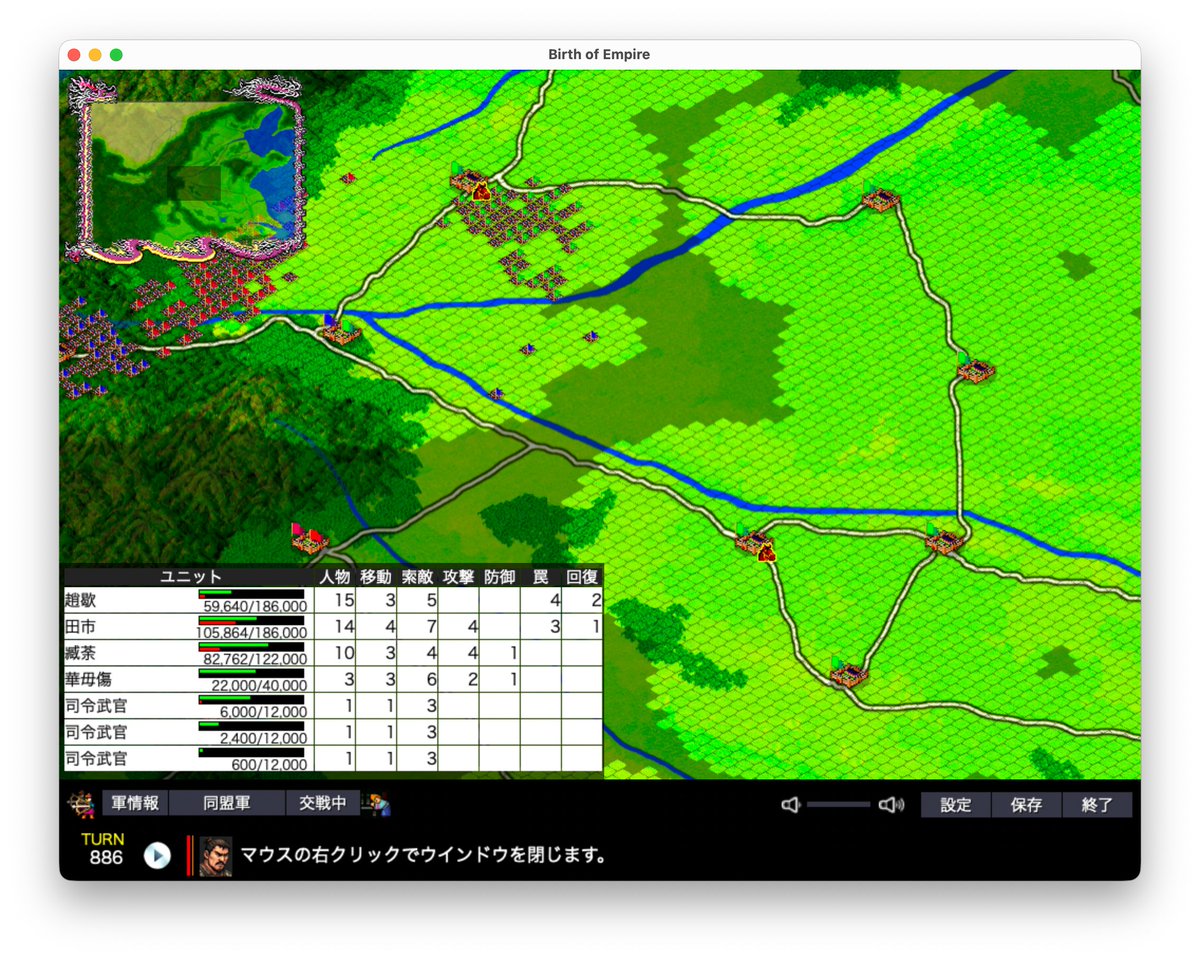
Task: Select the 田市 unit row
Action: (x=332, y=627)
